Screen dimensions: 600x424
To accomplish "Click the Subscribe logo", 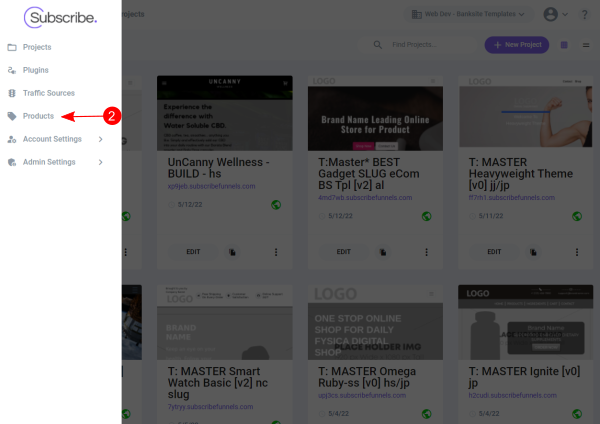I will (x=61, y=17).
